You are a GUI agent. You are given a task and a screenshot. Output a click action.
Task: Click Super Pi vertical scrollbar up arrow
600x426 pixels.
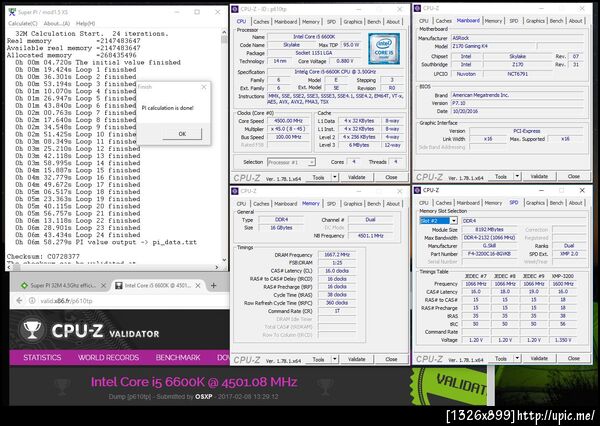pos(224,33)
